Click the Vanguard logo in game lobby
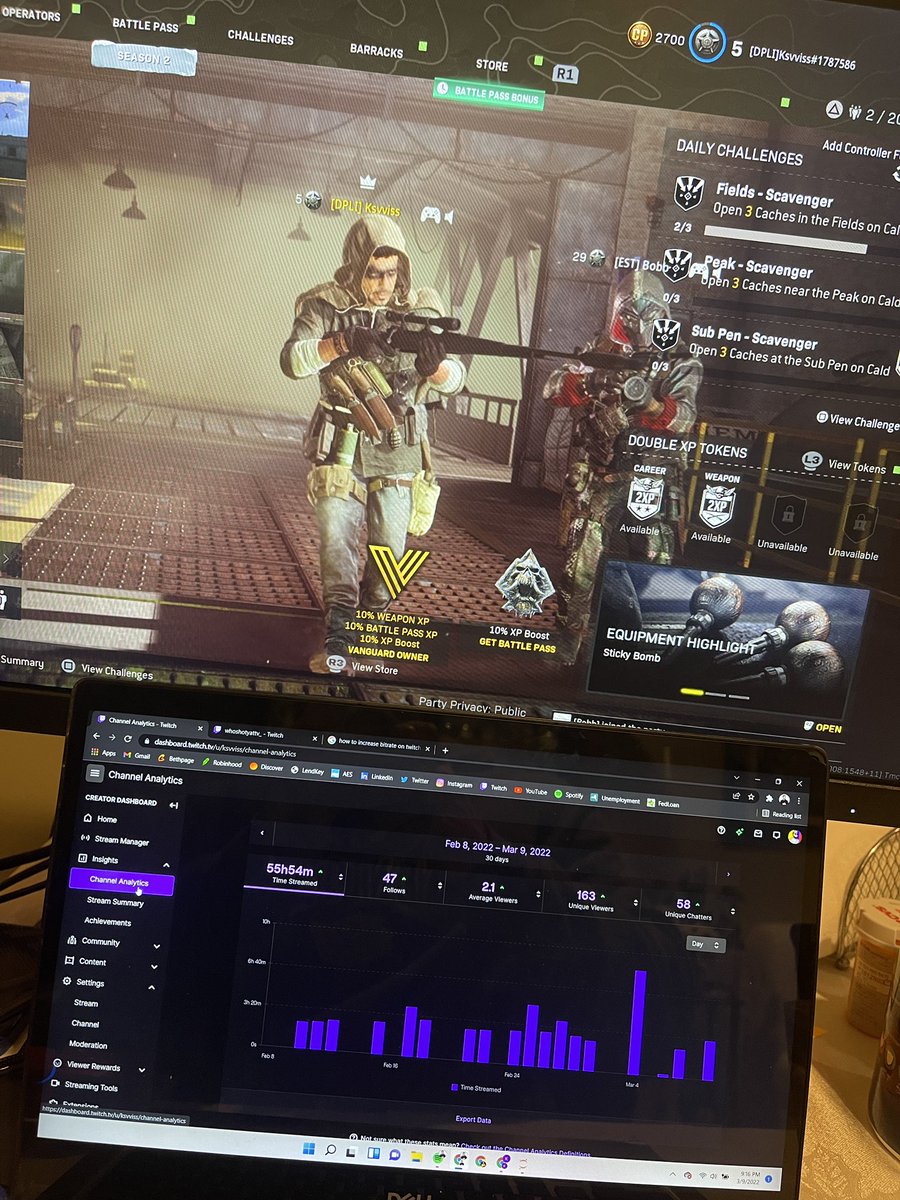The height and width of the screenshot is (1200, 900). pos(398,570)
